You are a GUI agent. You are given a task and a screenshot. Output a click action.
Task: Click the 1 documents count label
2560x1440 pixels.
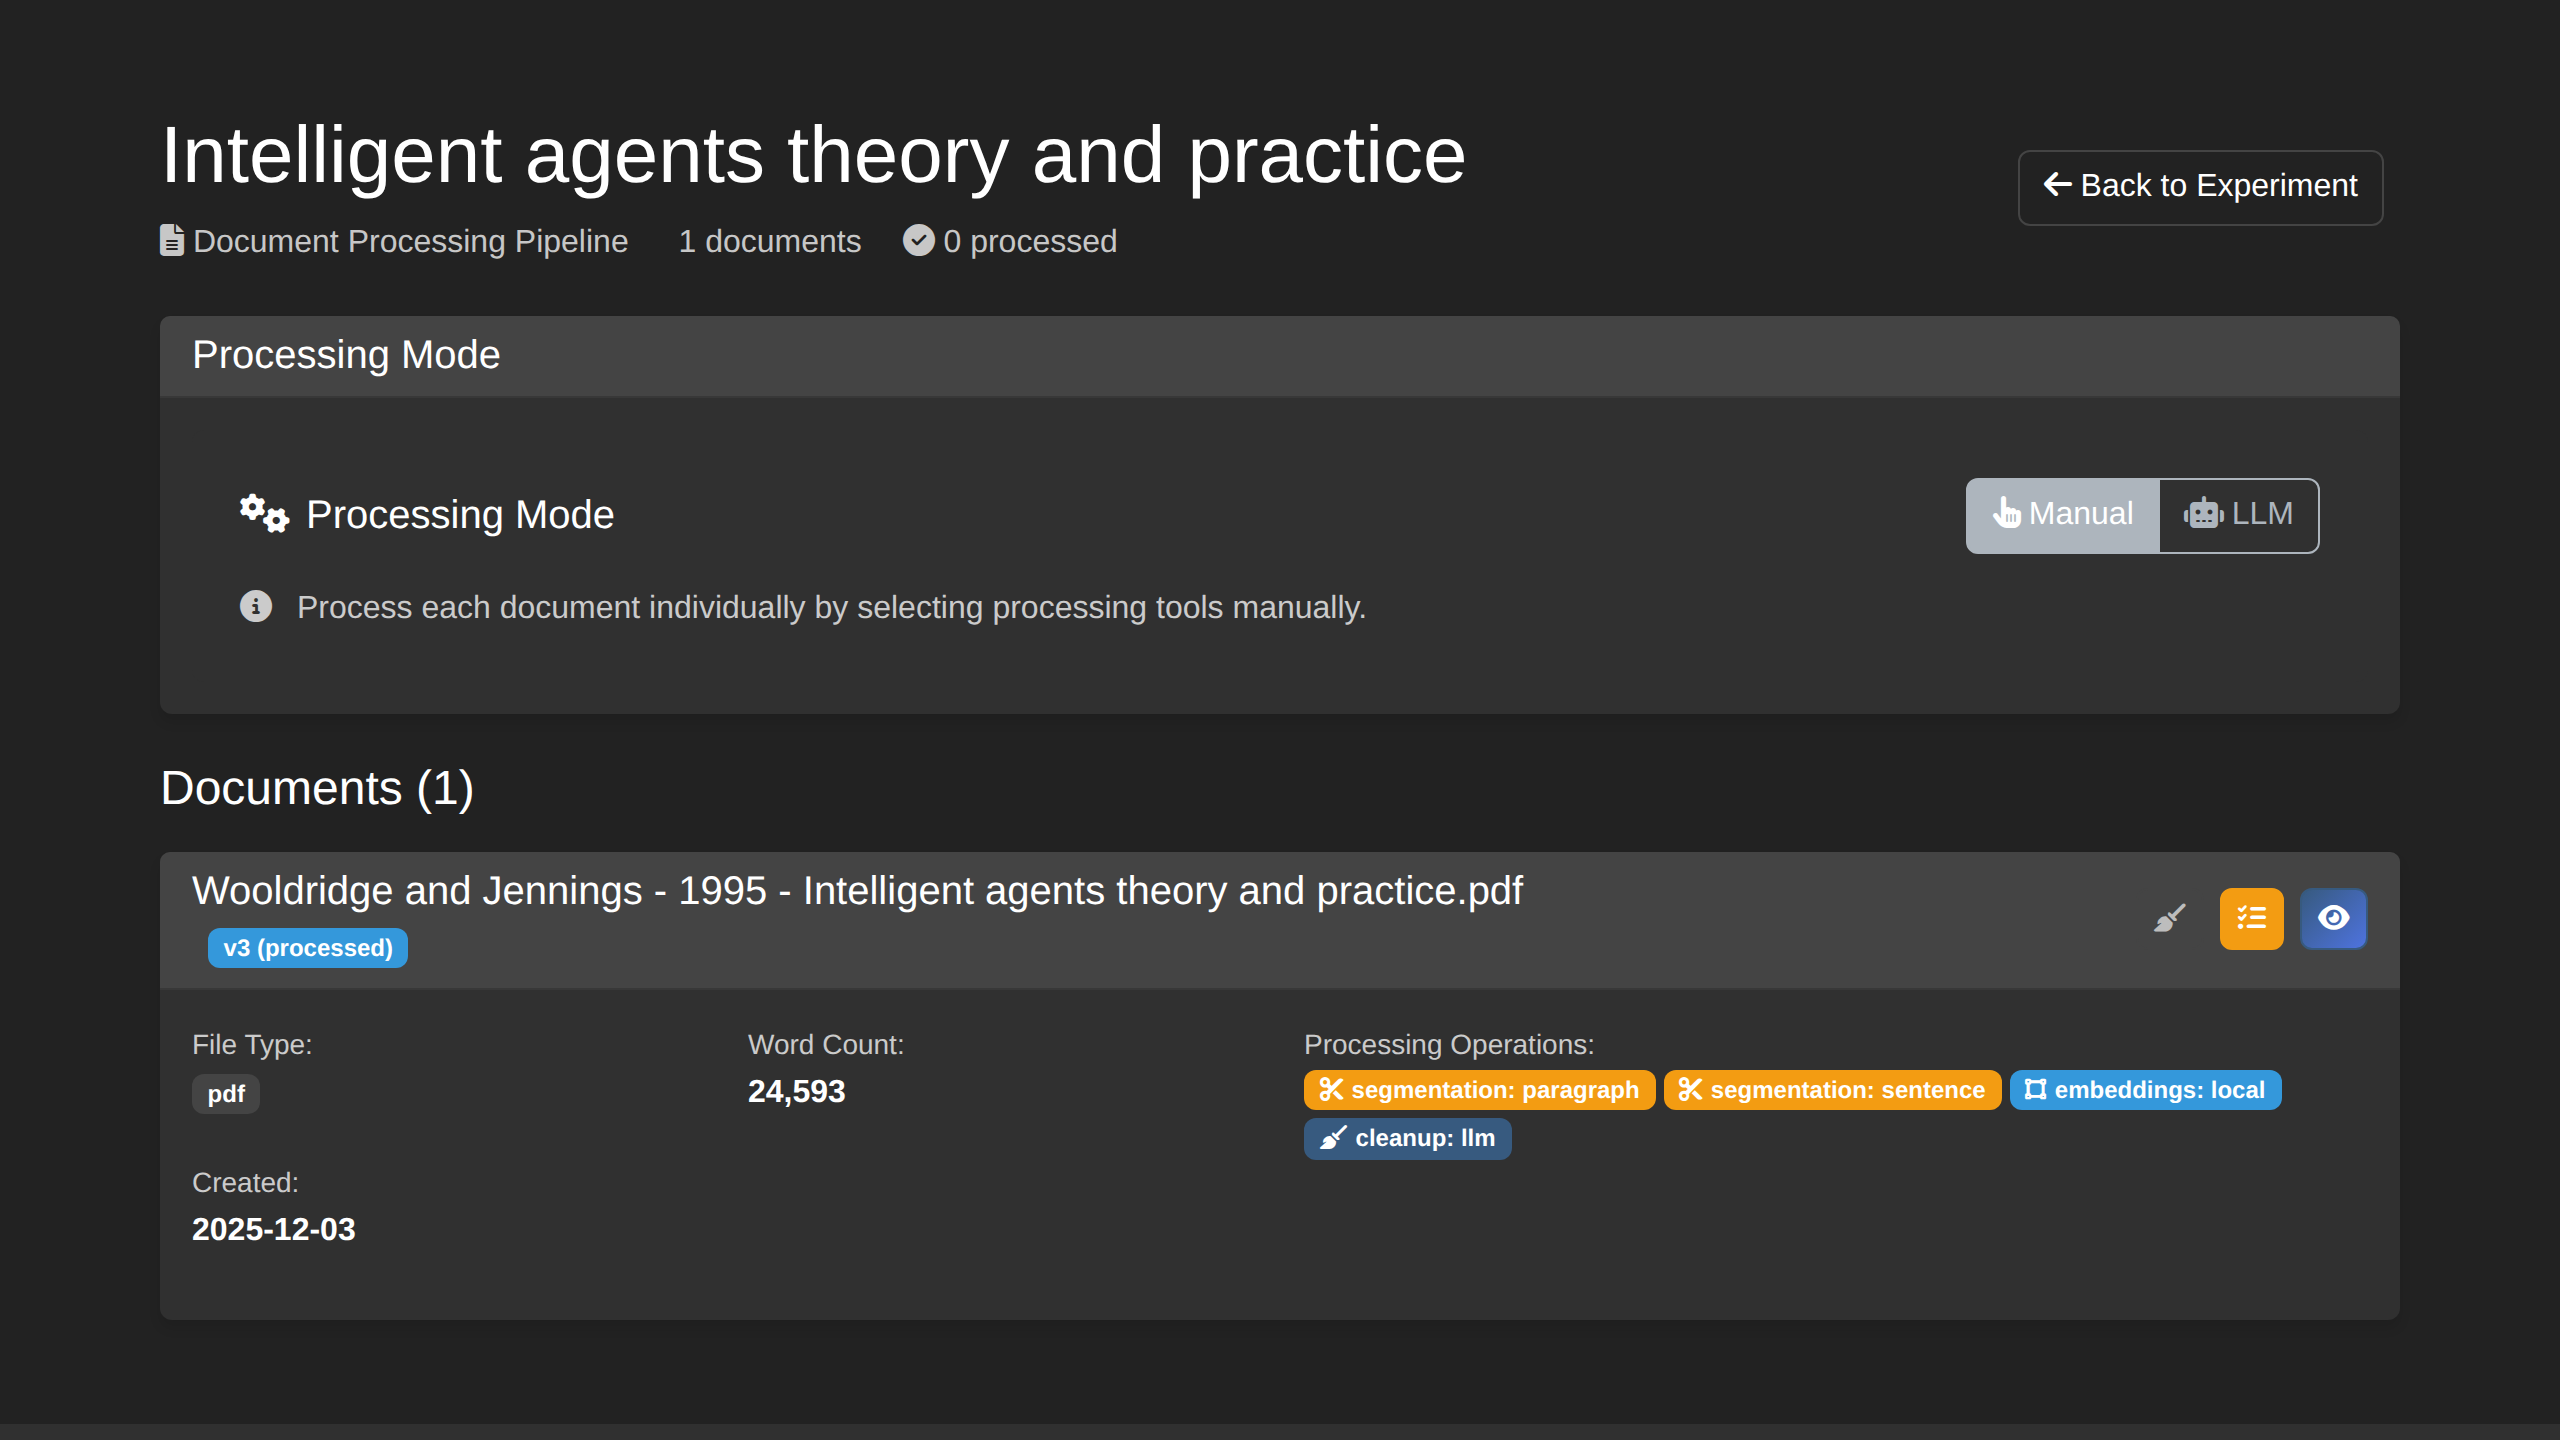point(769,241)
